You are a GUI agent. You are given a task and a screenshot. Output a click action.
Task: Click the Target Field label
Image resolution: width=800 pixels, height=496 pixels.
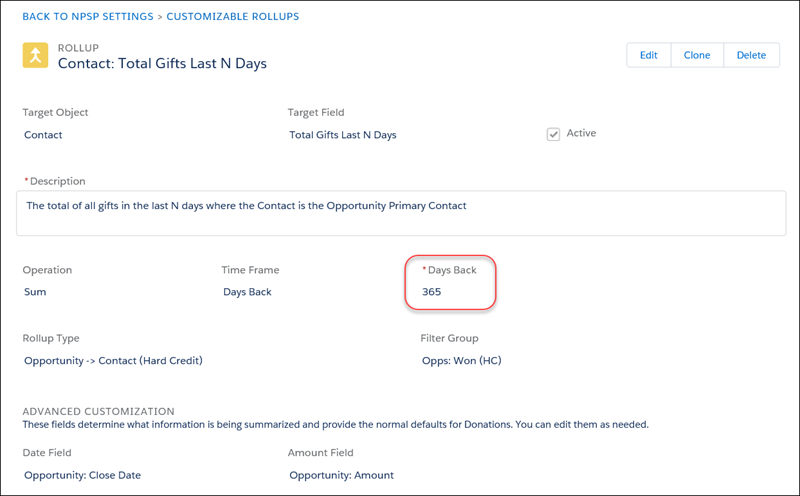click(x=316, y=112)
